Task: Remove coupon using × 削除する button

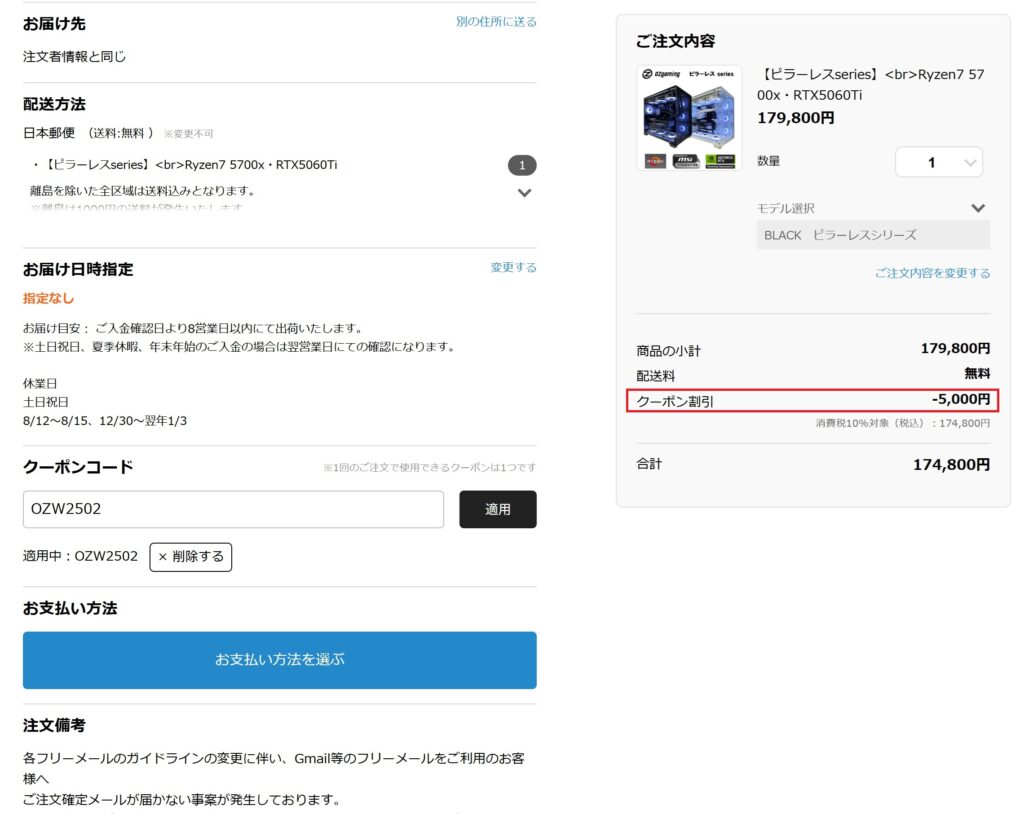Action: pos(190,557)
